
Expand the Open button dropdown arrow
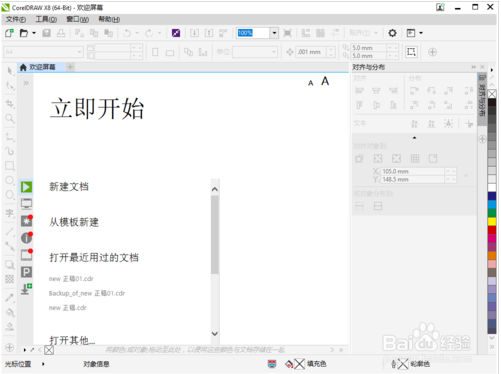click(x=34, y=33)
